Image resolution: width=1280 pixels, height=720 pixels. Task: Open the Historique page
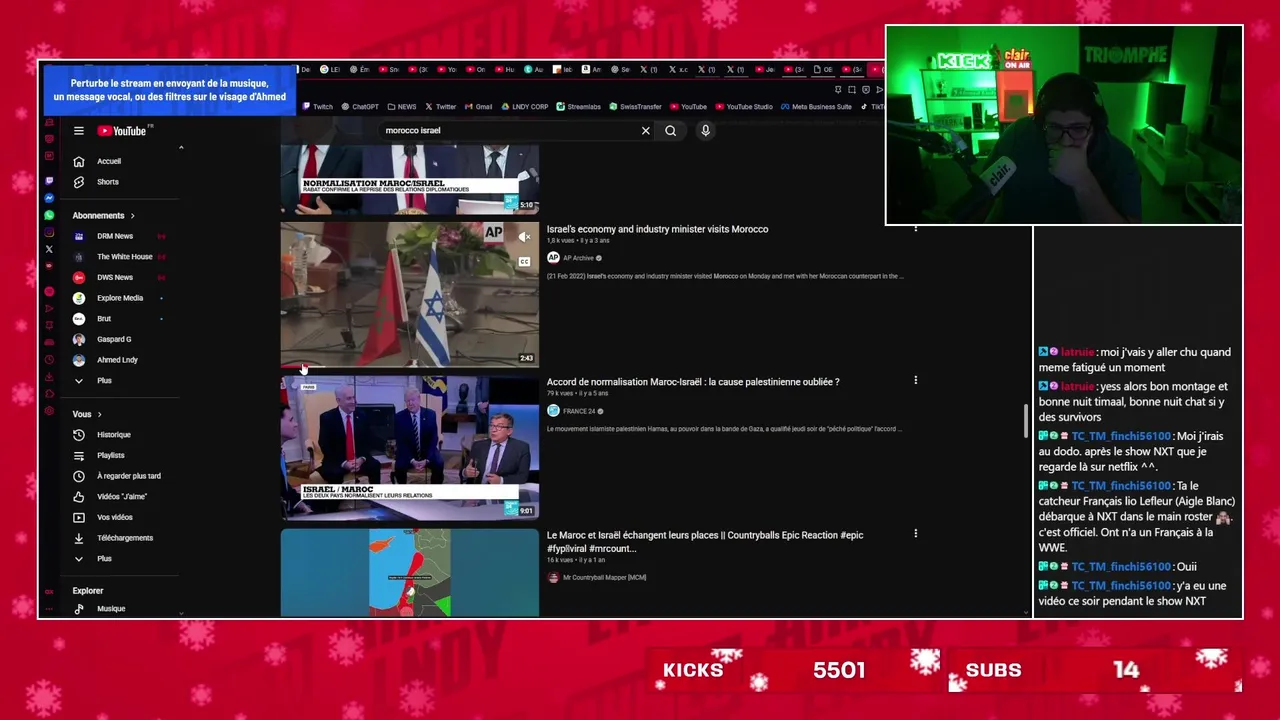click(113, 435)
